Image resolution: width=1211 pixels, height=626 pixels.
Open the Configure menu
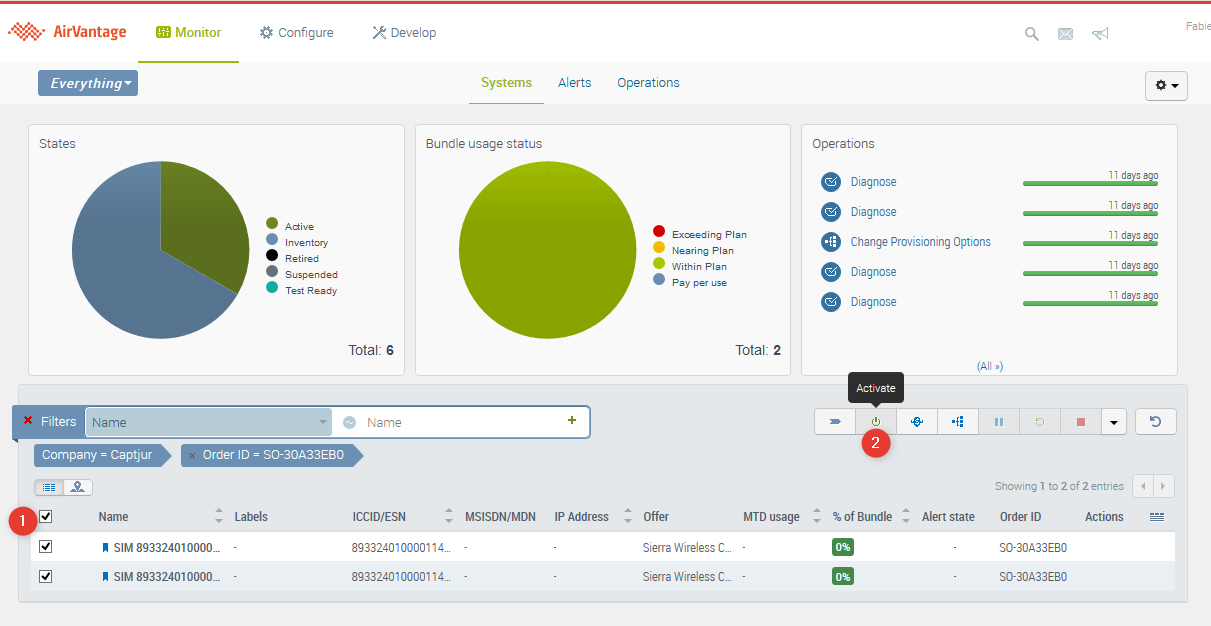pos(297,33)
